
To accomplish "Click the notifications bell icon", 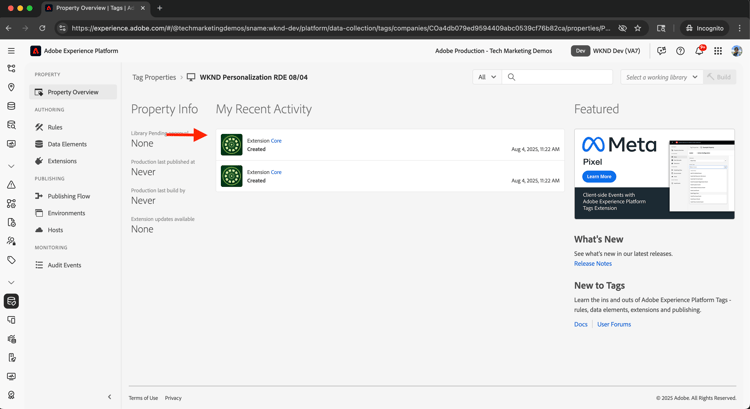I will 699,51.
